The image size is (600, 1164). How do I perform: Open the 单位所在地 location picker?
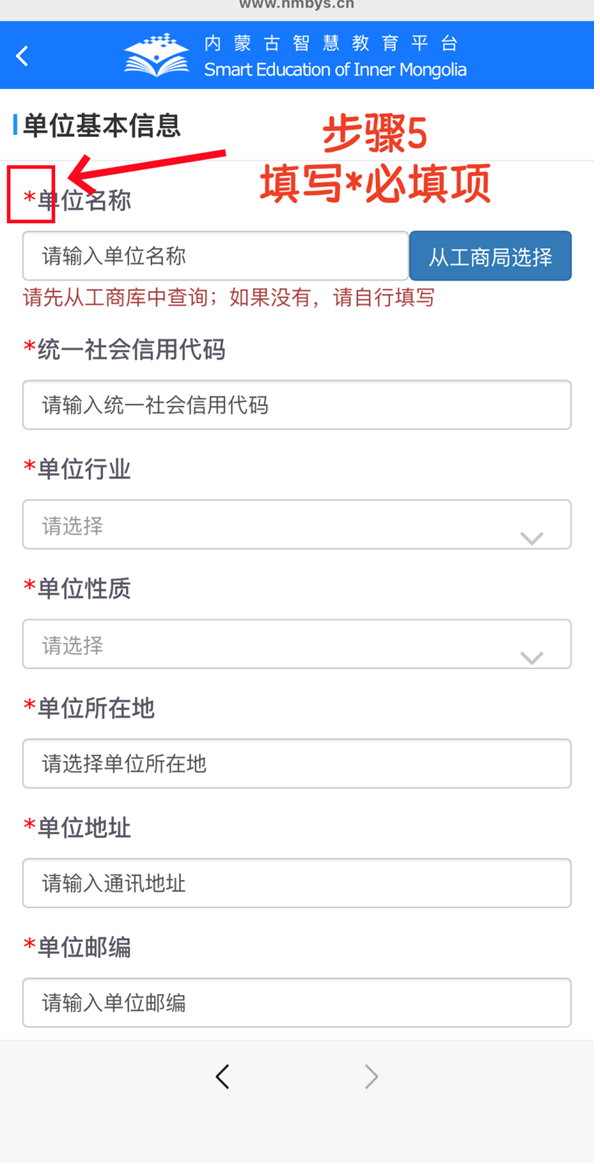(x=296, y=764)
